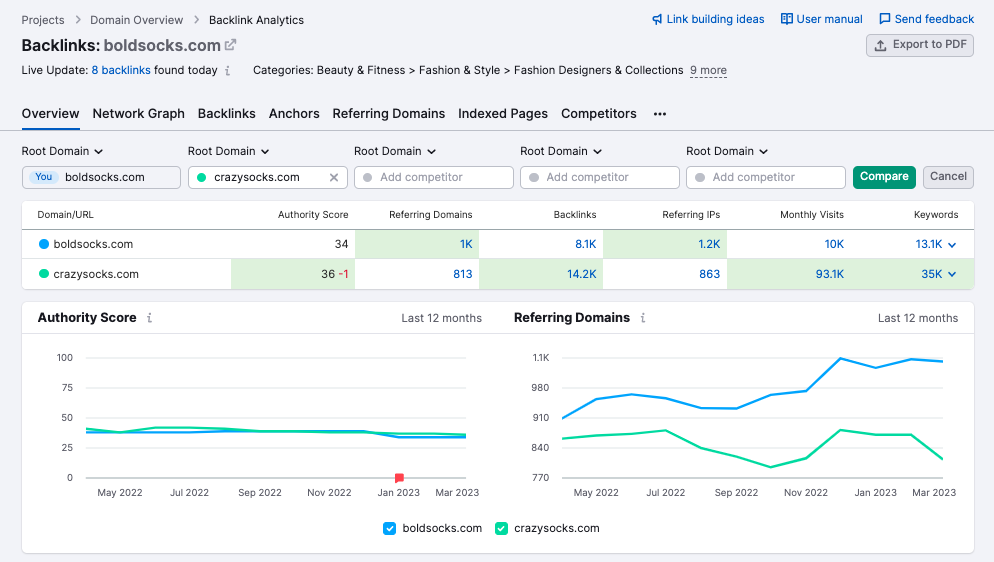This screenshot has width=994, height=562.
Task: Click the Export to PDF button
Action: [x=920, y=45]
